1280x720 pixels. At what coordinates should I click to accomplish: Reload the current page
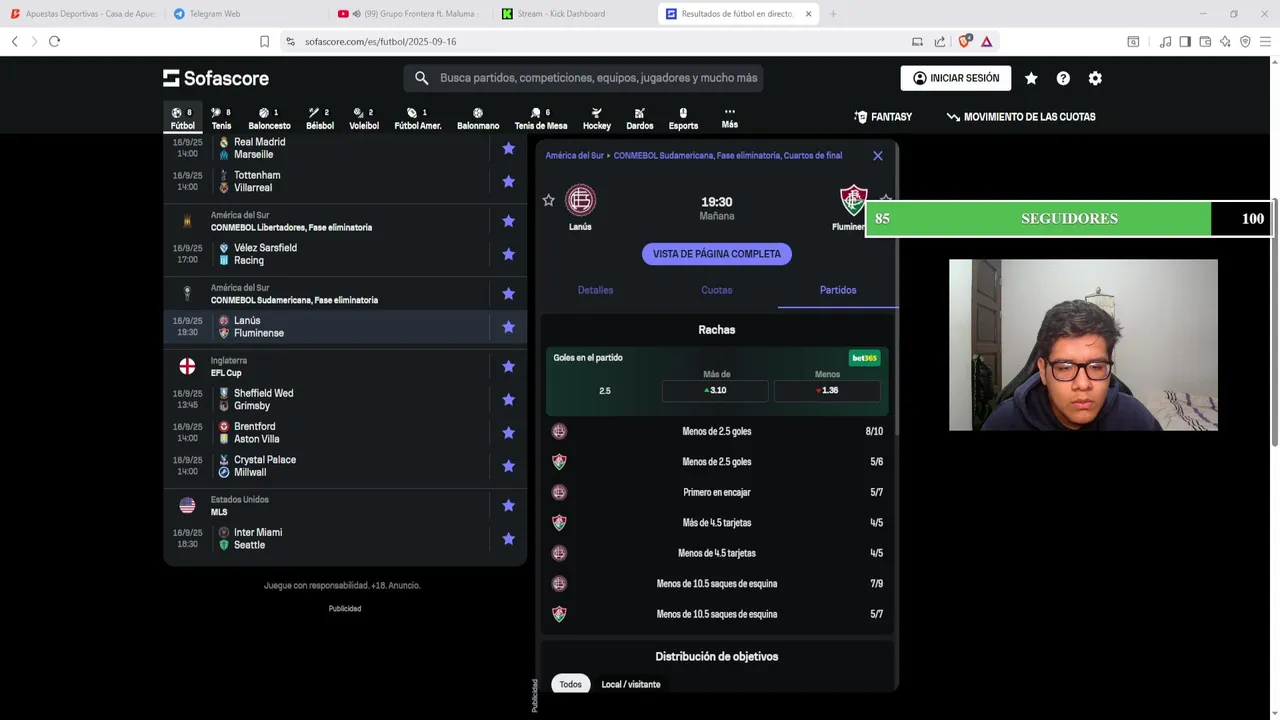point(54,41)
